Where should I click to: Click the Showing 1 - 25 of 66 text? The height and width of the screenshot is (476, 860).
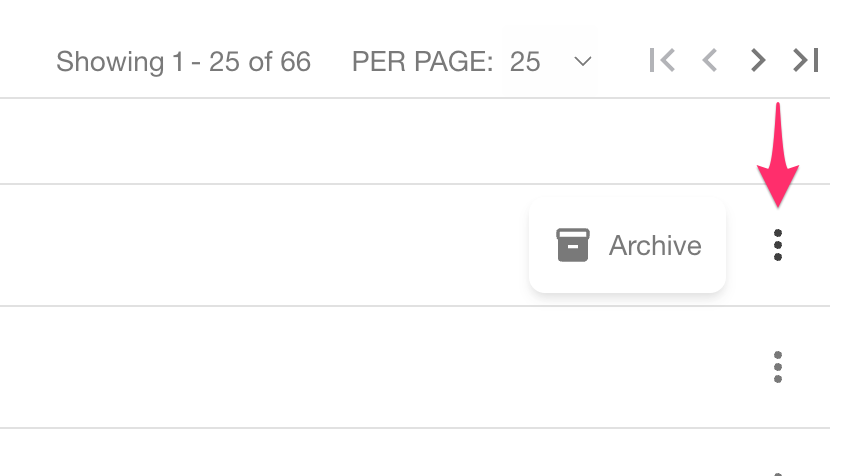tap(184, 61)
